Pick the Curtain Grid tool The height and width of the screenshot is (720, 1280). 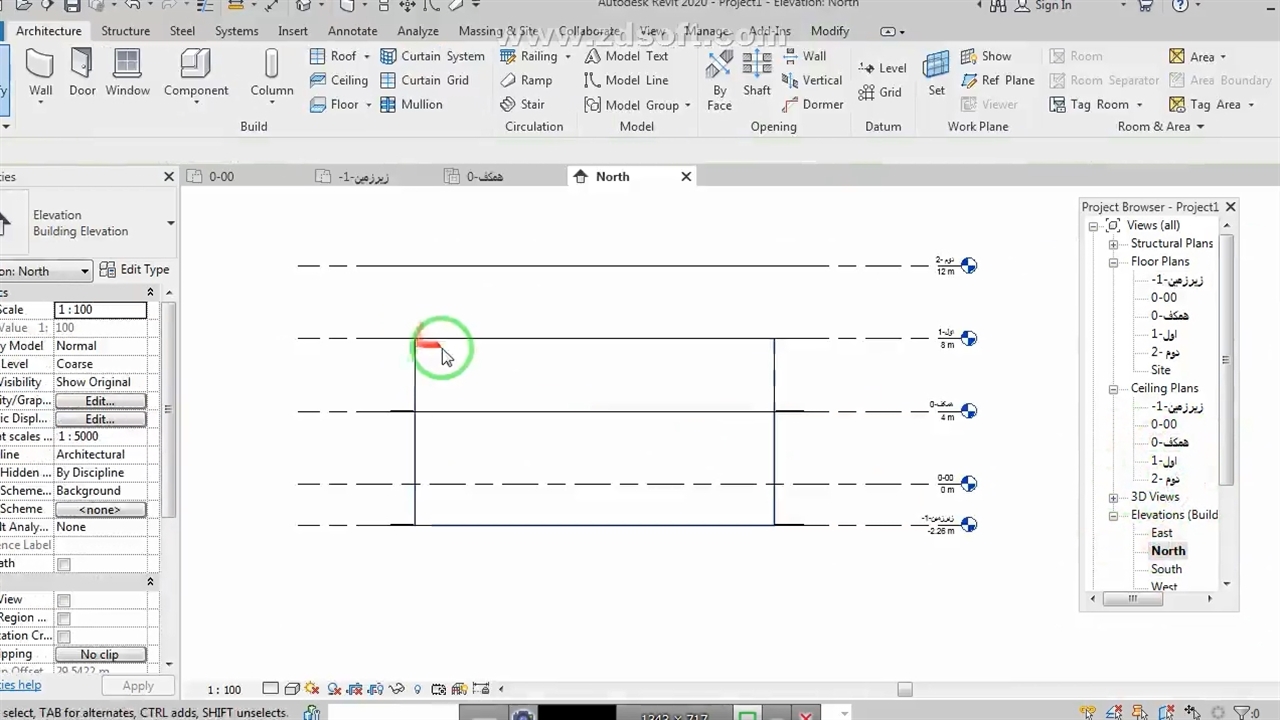tap(425, 80)
